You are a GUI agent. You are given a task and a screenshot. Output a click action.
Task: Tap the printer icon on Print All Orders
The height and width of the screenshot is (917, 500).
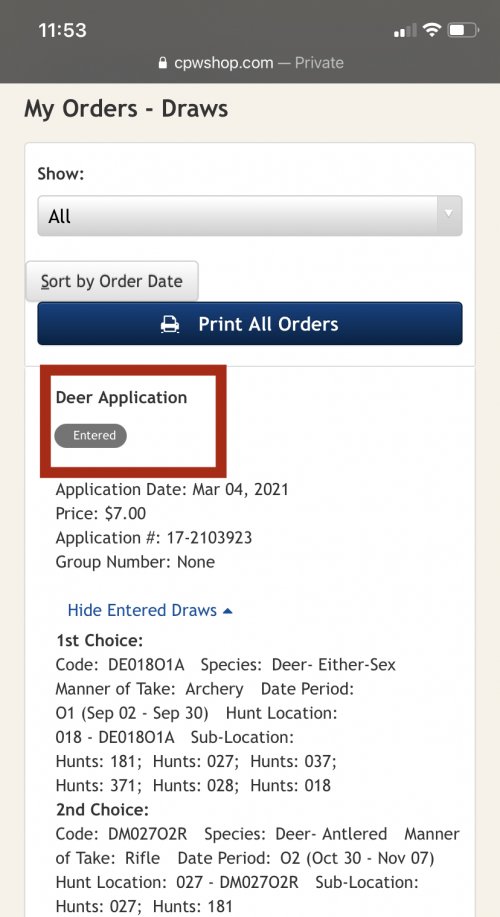(170, 324)
